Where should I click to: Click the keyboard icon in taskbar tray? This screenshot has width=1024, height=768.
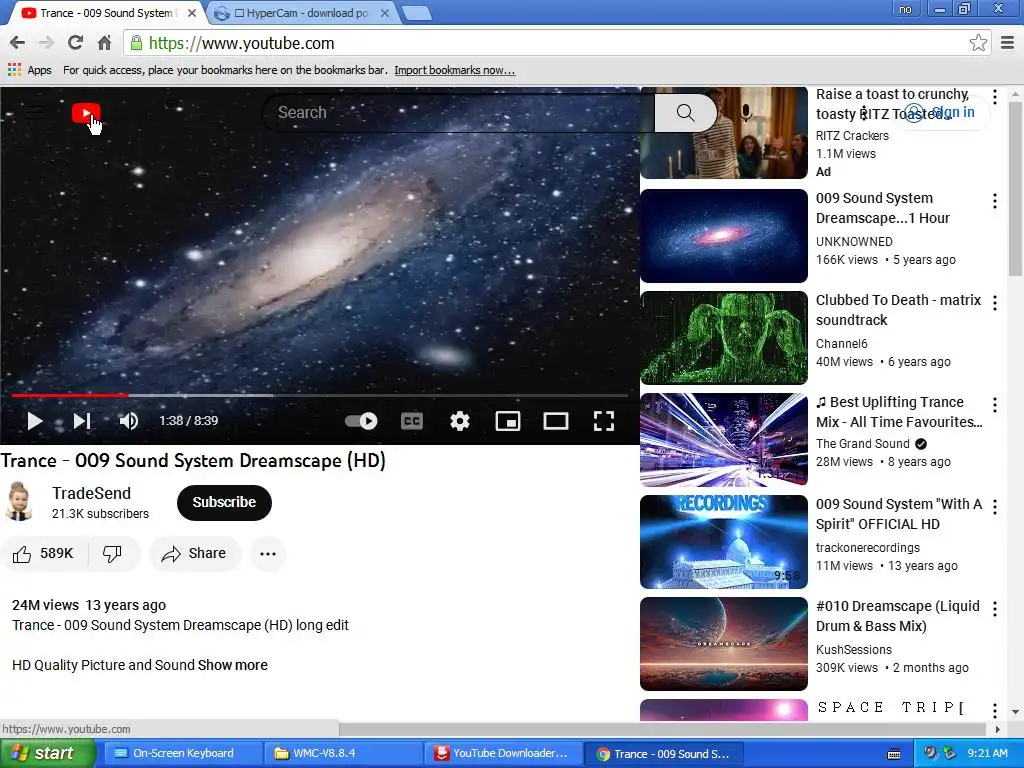(895, 754)
